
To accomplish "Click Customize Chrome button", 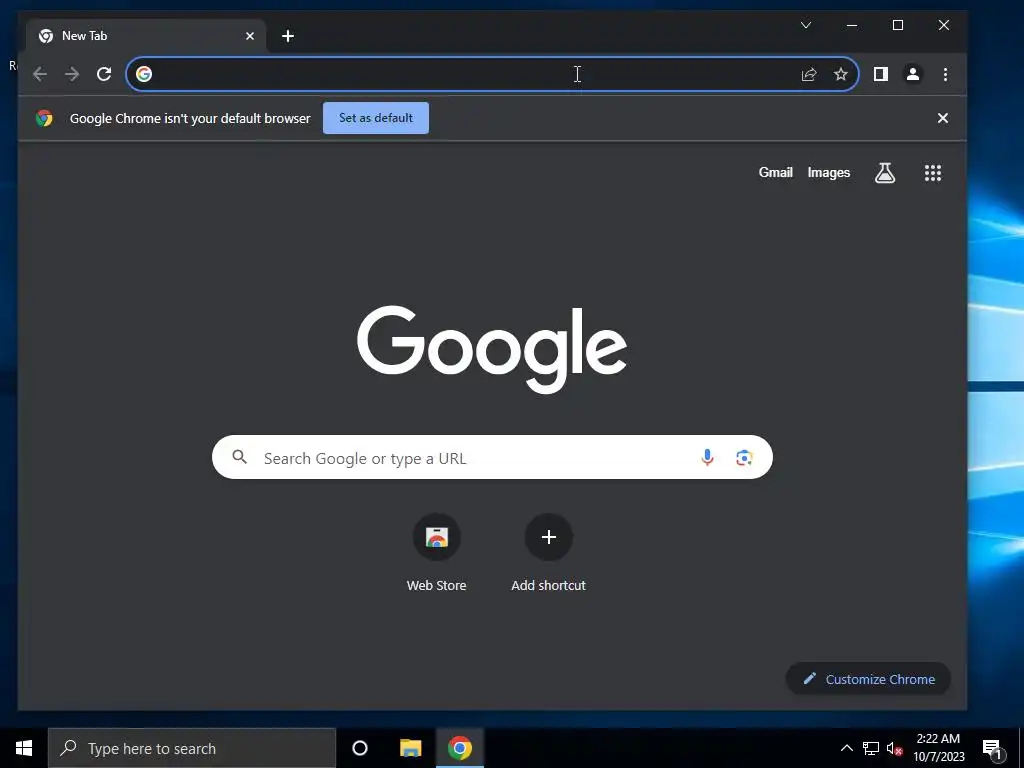I will coord(868,679).
